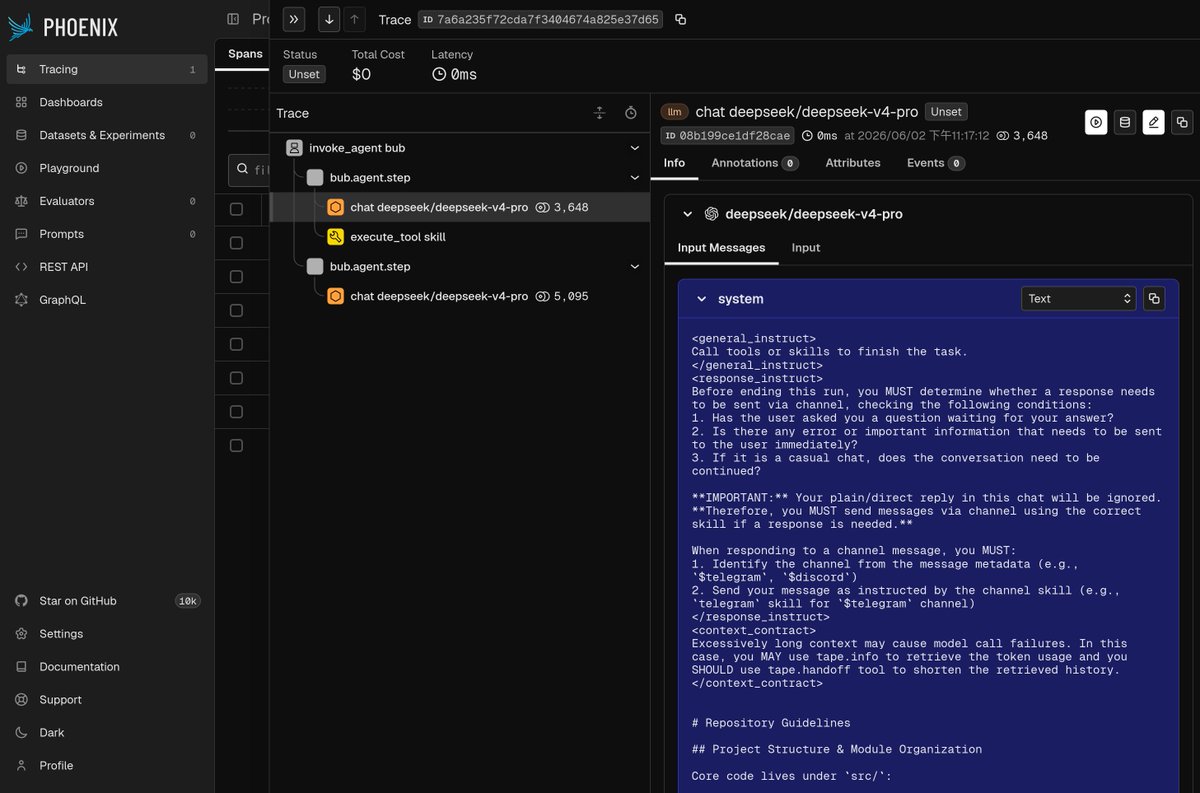This screenshot has width=1200, height=793.
Task: Check the last row checkbox in spans table
Action: (236, 445)
